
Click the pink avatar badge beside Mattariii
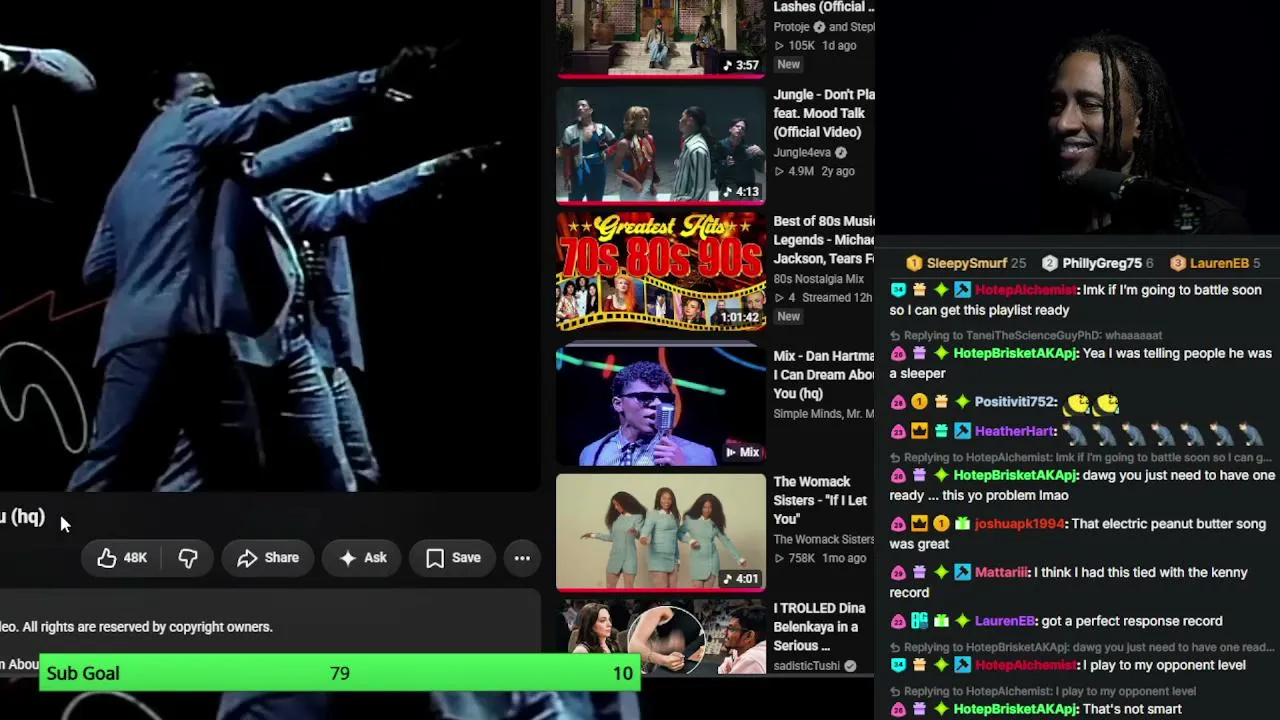(898, 573)
